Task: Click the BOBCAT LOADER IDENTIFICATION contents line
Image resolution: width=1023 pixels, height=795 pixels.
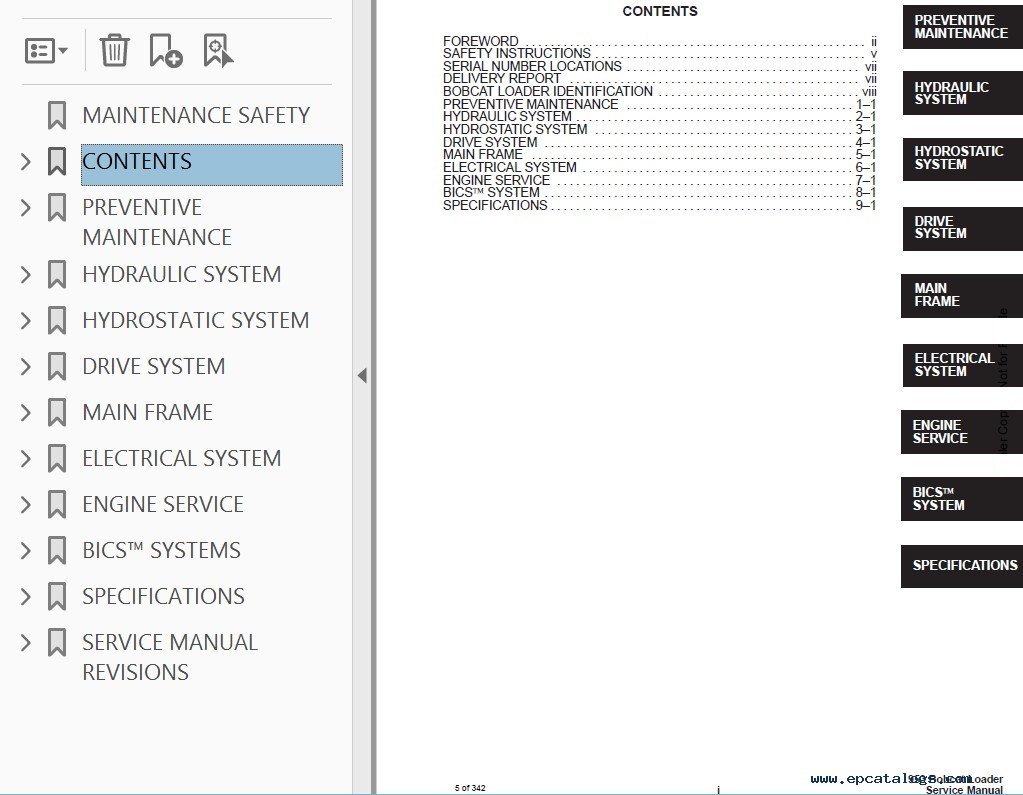Action: pyautogui.click(x=548, y=92)
